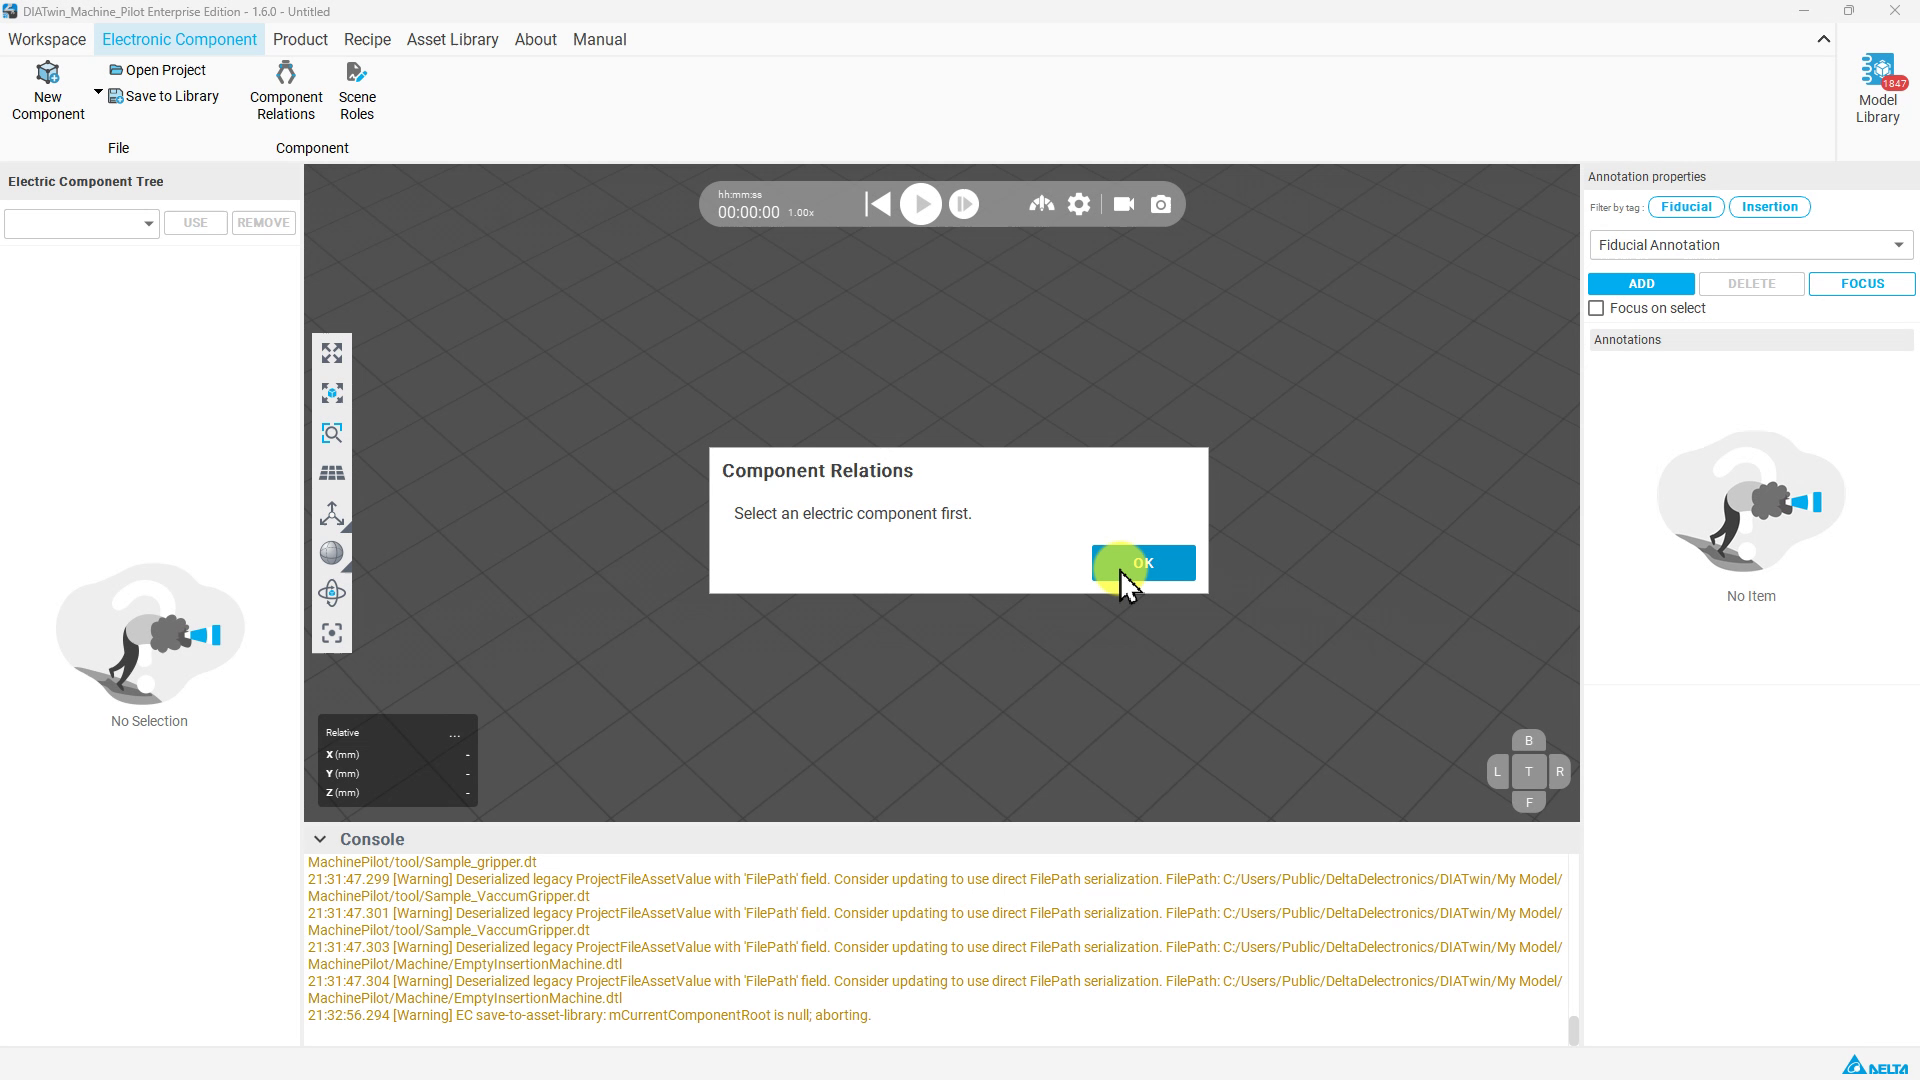Switch to Back view on view cube
Image resolution: width=1920 pixels, height=1080 pixels.
pos(1528,741)
